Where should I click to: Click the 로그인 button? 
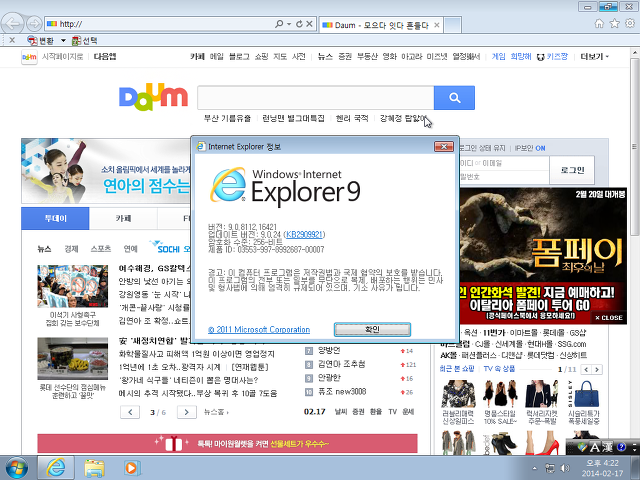coord(572,170)
